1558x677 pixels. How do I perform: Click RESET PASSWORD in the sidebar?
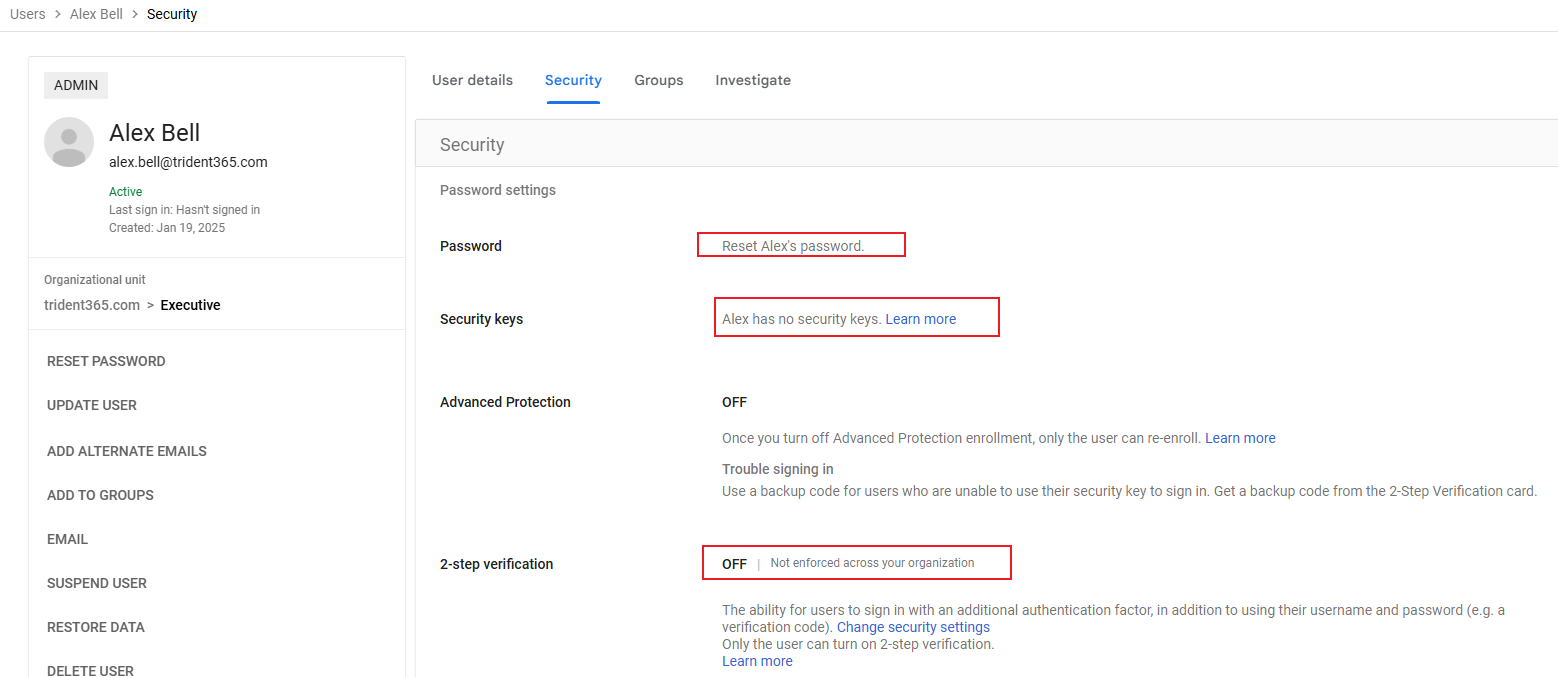[106, 361]
